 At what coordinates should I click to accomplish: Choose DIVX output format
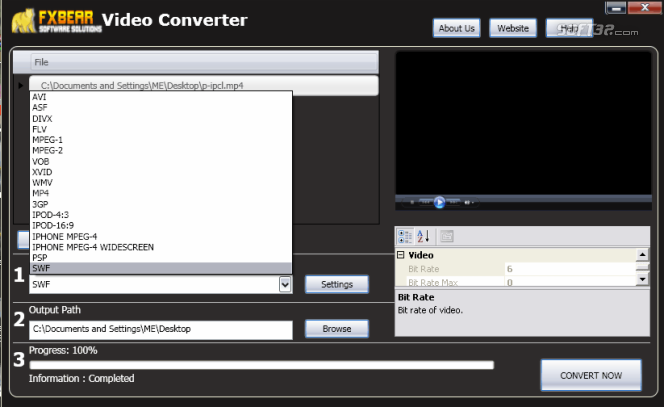(x=161, y=119)
